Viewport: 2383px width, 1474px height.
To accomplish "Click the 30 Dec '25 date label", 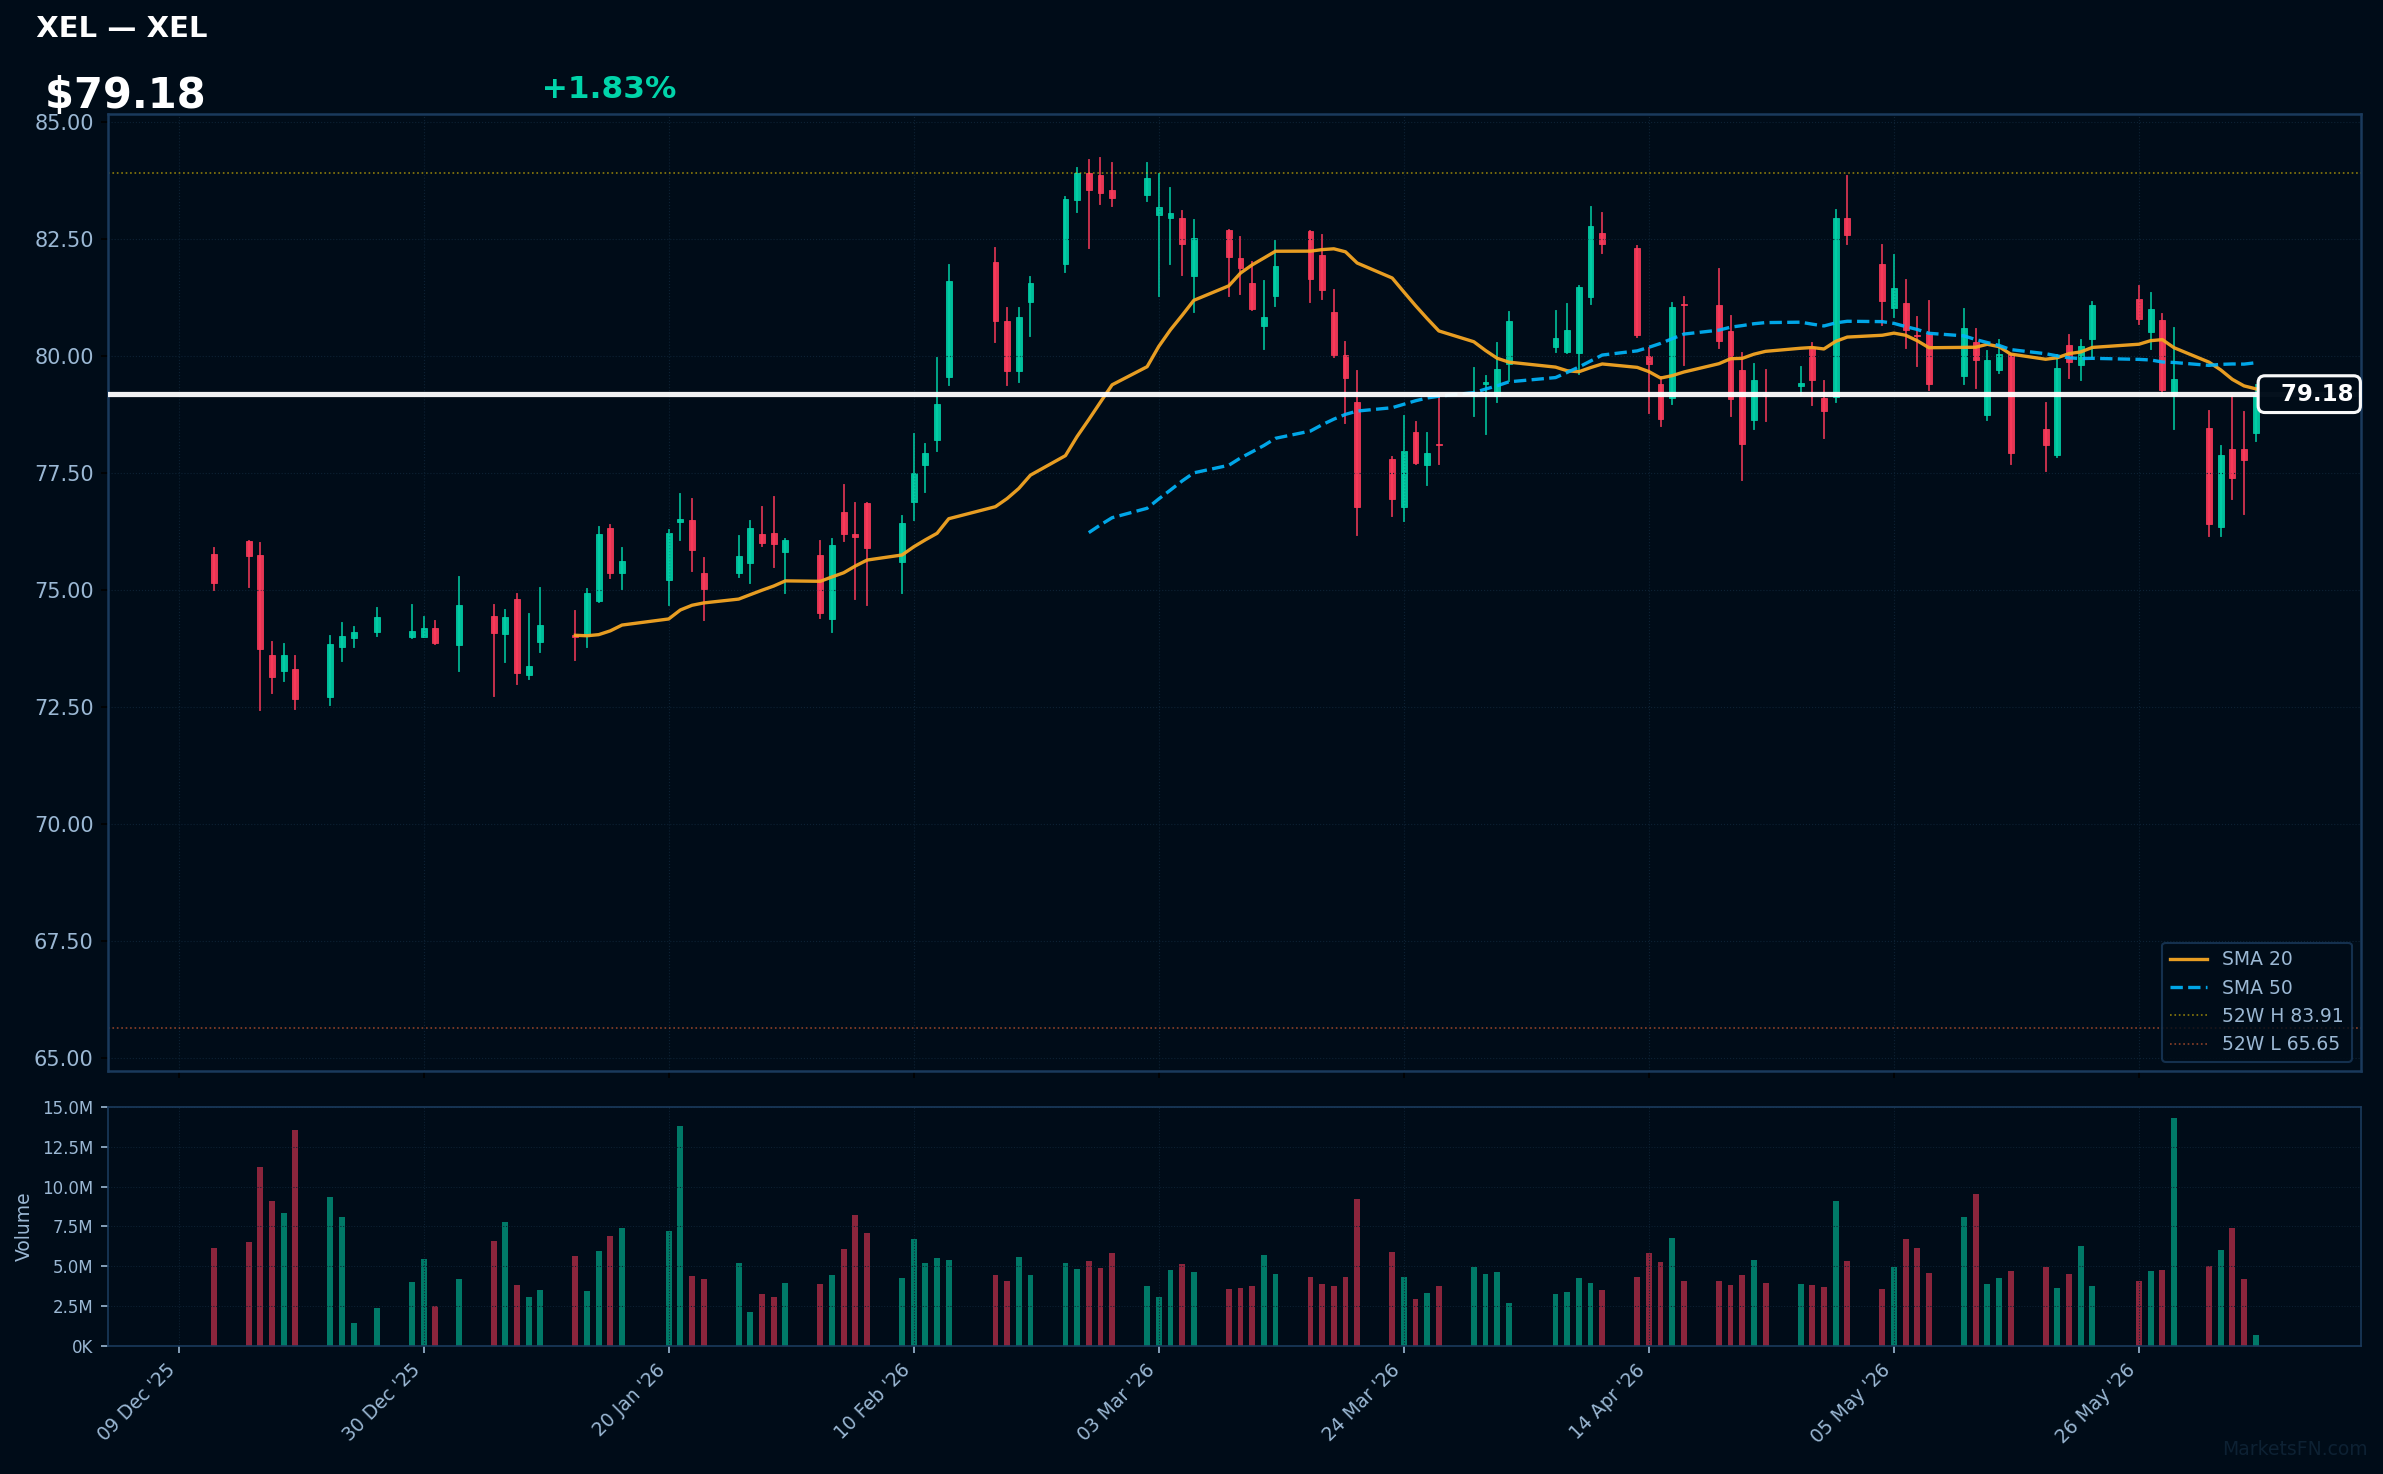I will [382, 1401].
